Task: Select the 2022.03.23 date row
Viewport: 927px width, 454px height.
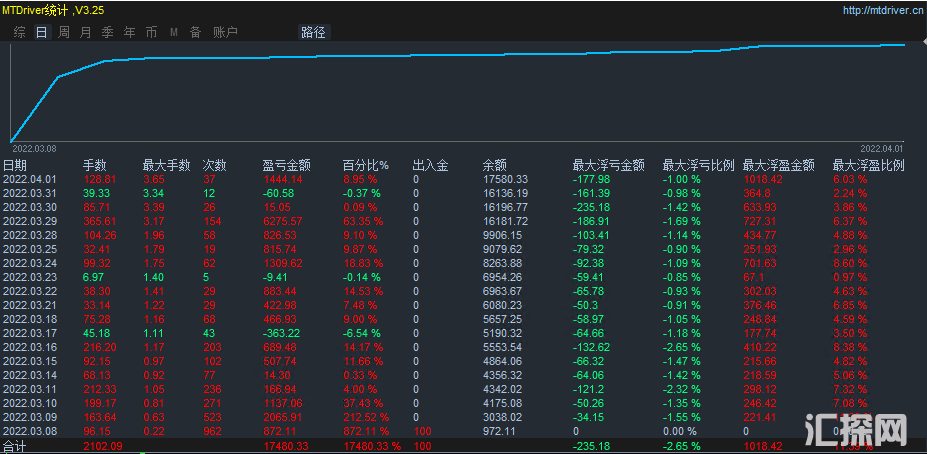Action: [30, 277]
